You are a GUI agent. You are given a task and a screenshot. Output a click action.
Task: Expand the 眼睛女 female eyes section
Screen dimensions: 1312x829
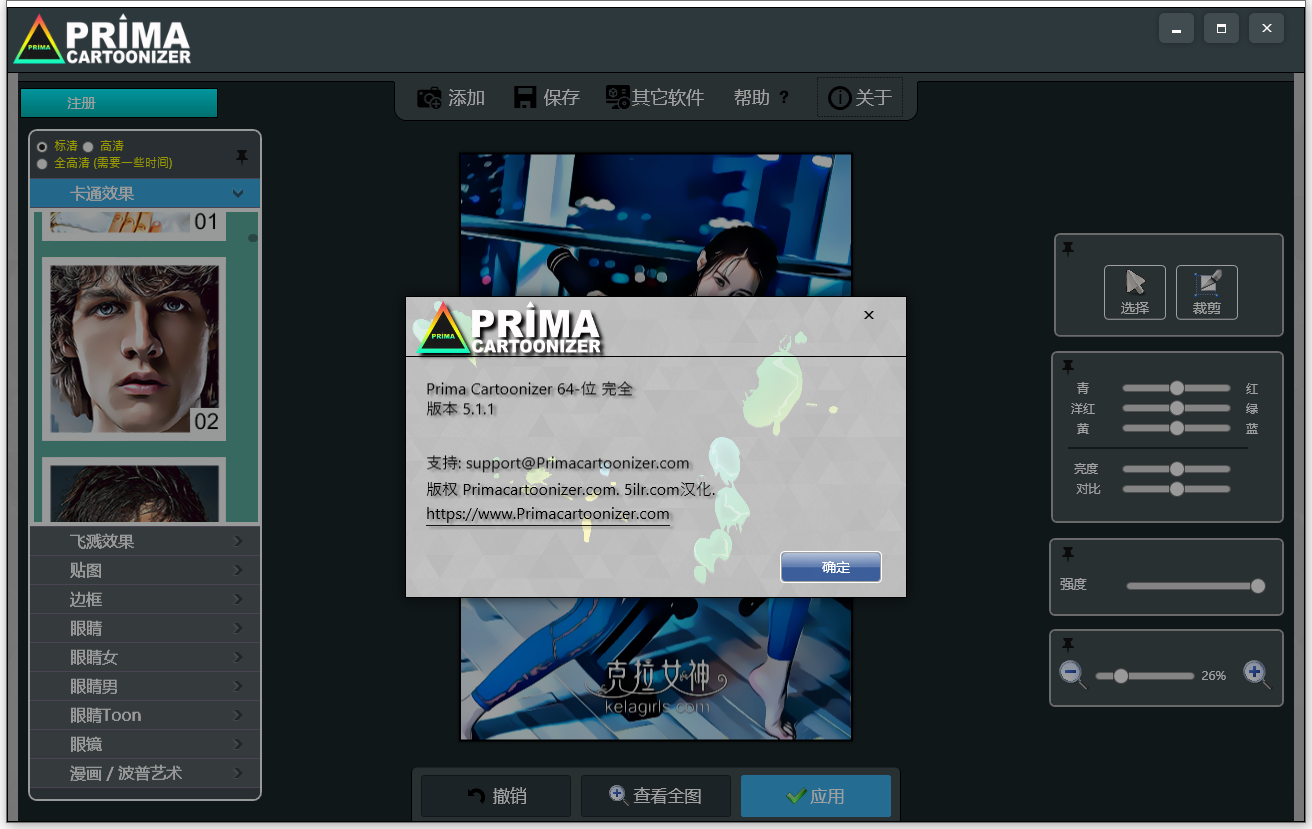145,657
